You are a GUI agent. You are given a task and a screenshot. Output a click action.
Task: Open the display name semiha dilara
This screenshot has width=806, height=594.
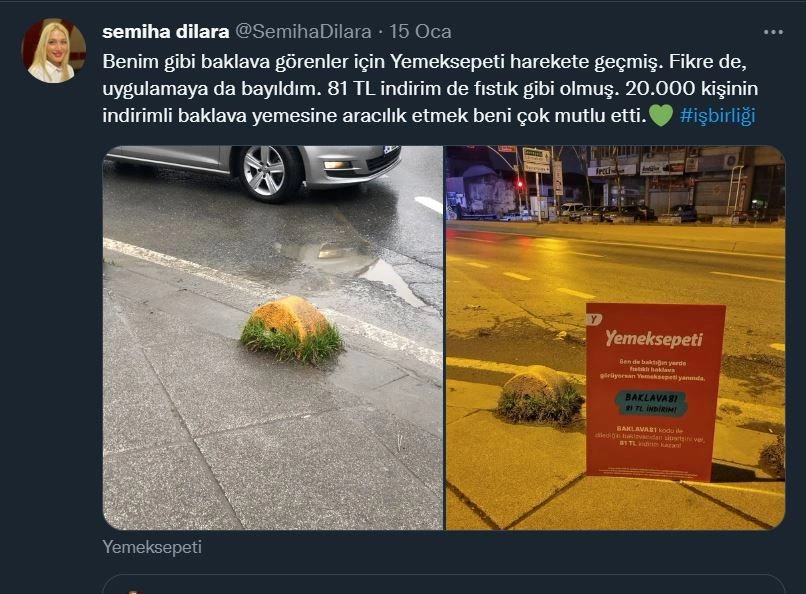tap(166, 32)
